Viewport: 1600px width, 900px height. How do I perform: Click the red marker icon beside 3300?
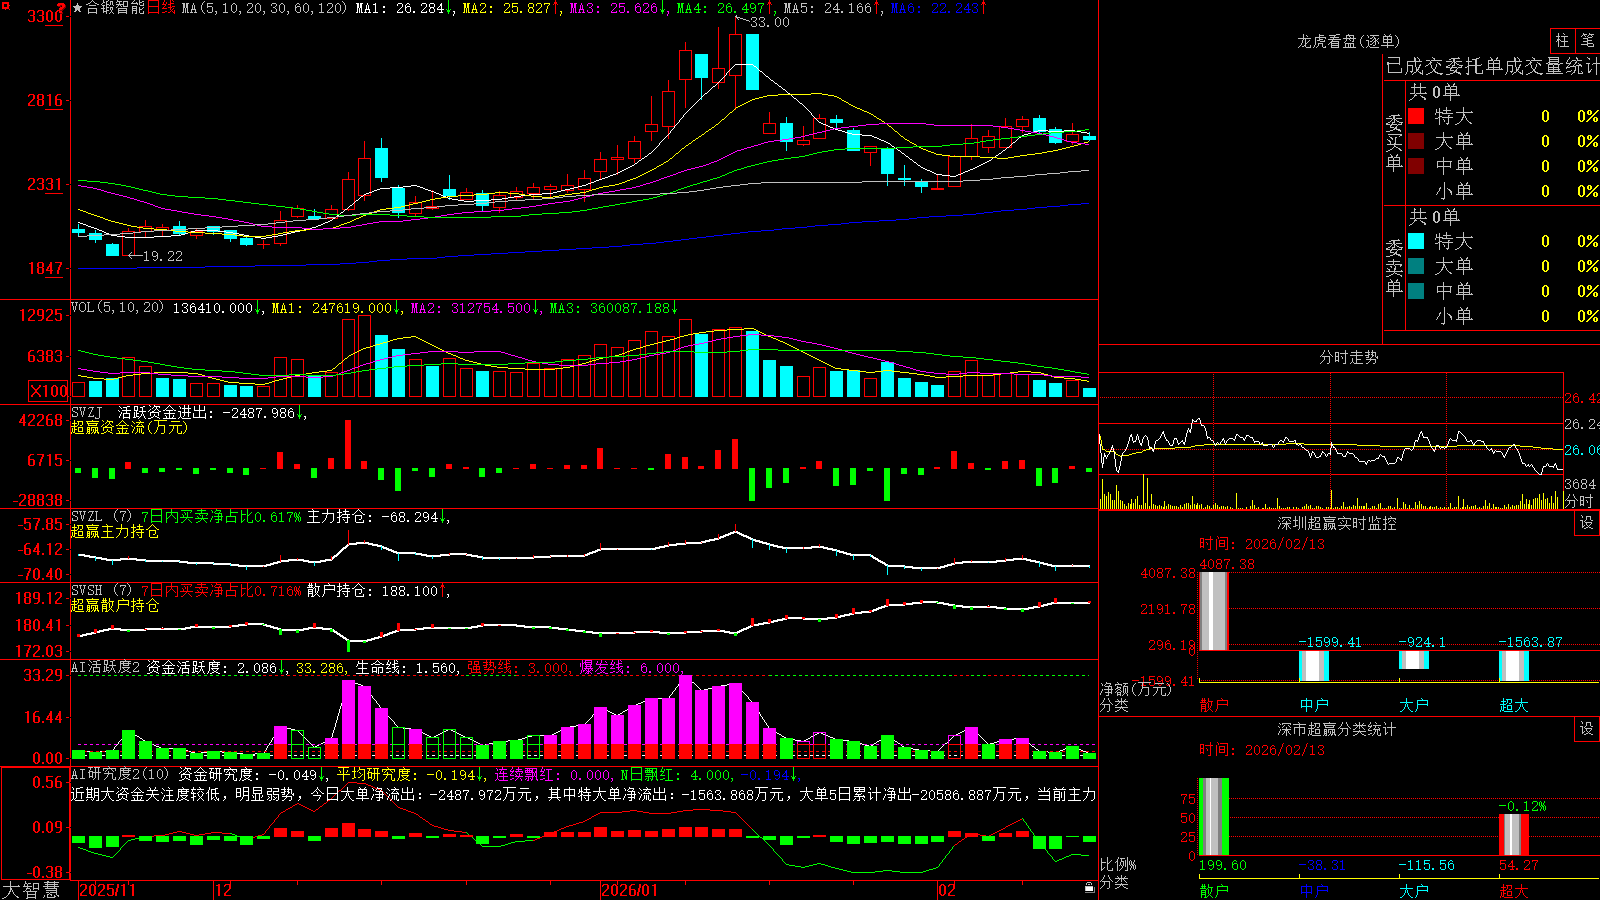click(63, 8)
